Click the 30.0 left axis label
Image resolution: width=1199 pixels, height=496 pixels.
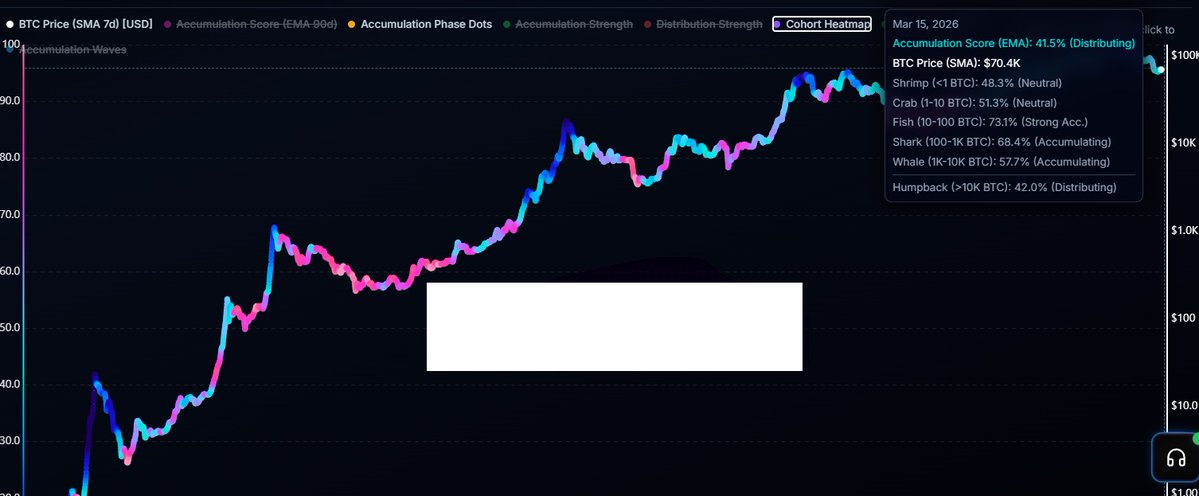(x=10, y=441)
